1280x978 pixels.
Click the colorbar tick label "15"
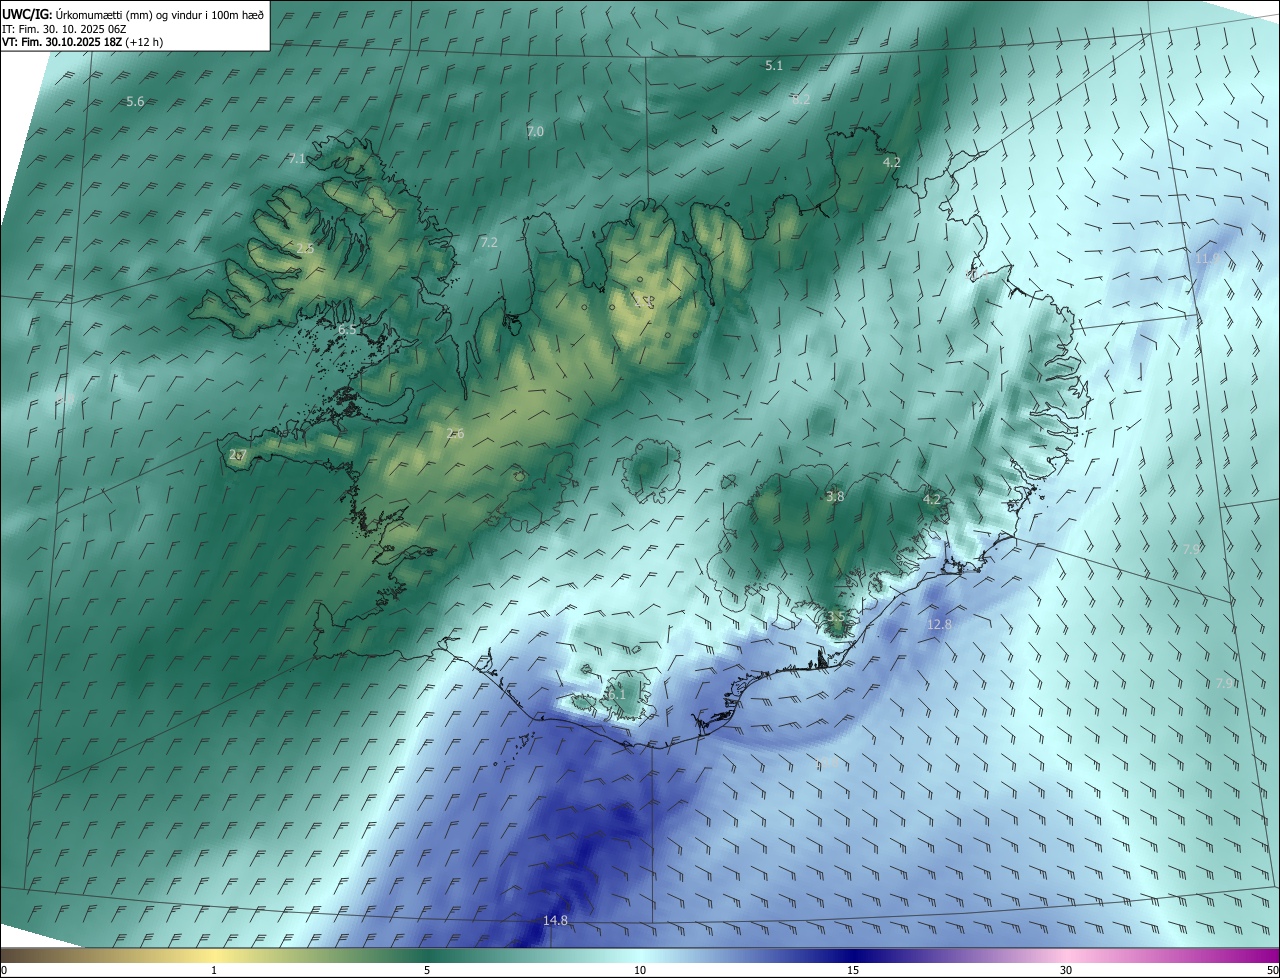(853, 970)
